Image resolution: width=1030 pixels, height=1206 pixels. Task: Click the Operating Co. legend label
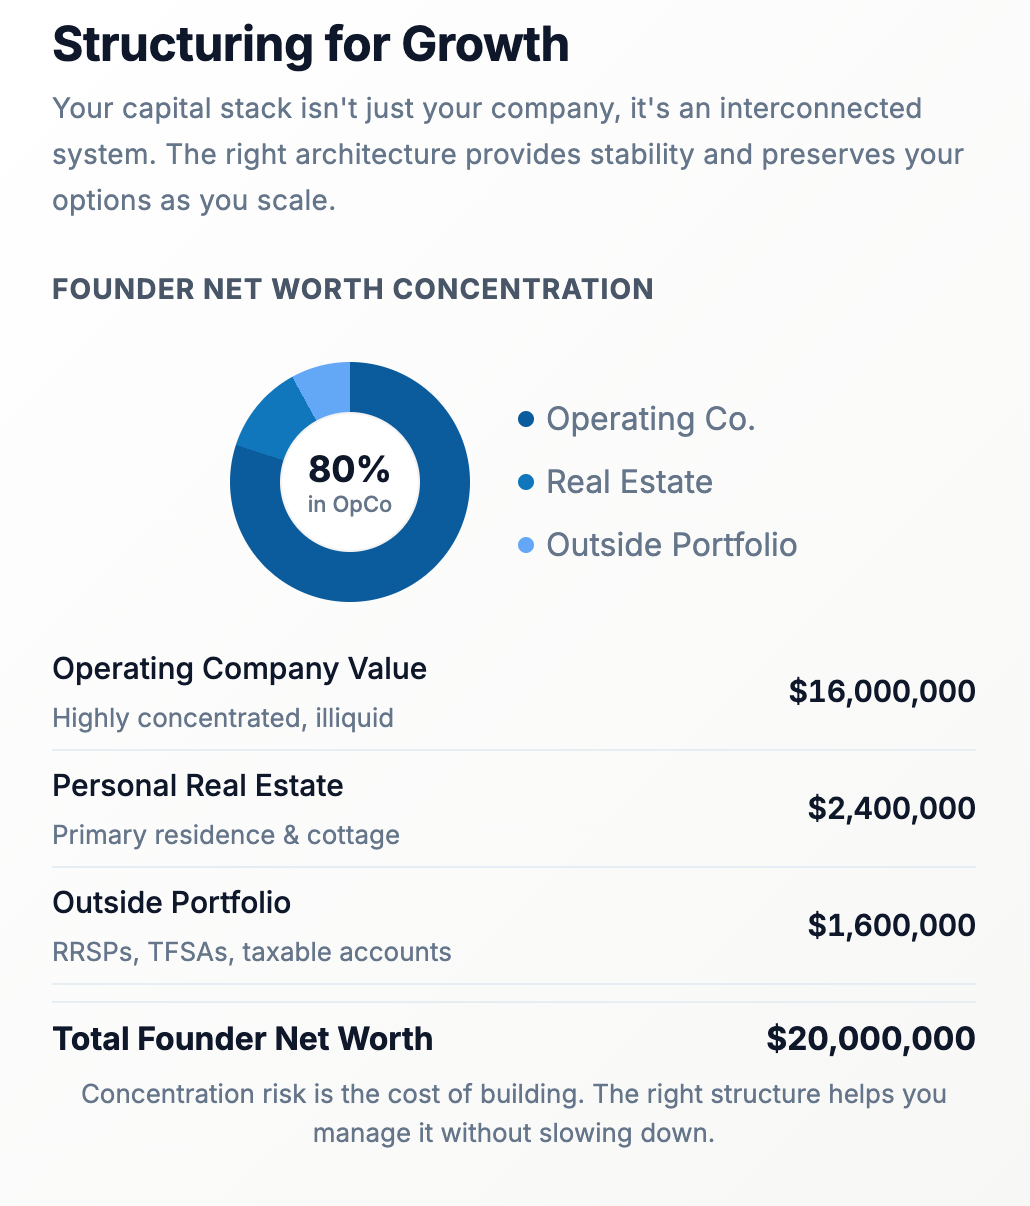(650, 420)
